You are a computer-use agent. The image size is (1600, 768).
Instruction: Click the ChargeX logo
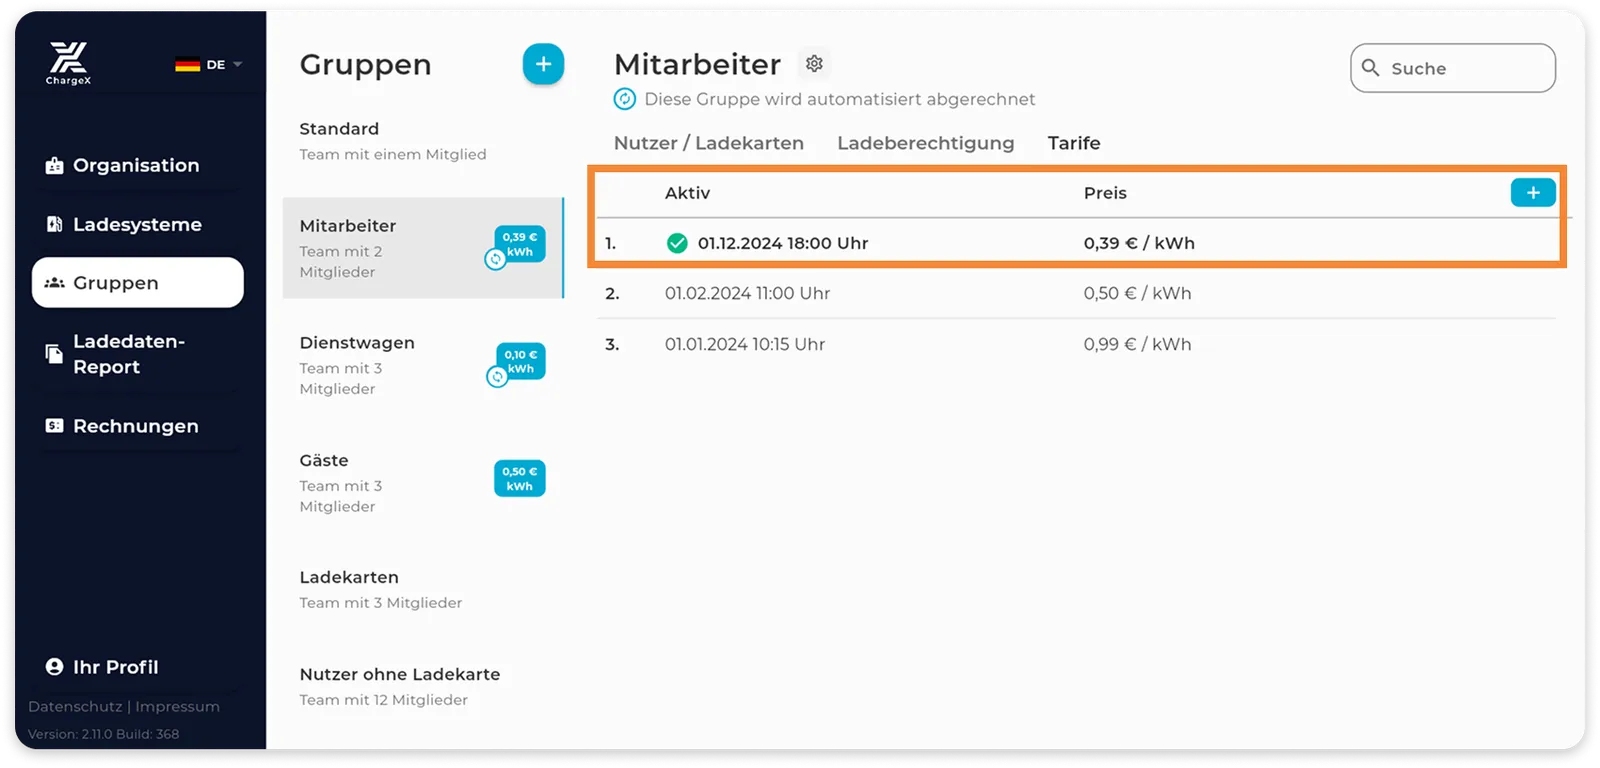point(68,63)
